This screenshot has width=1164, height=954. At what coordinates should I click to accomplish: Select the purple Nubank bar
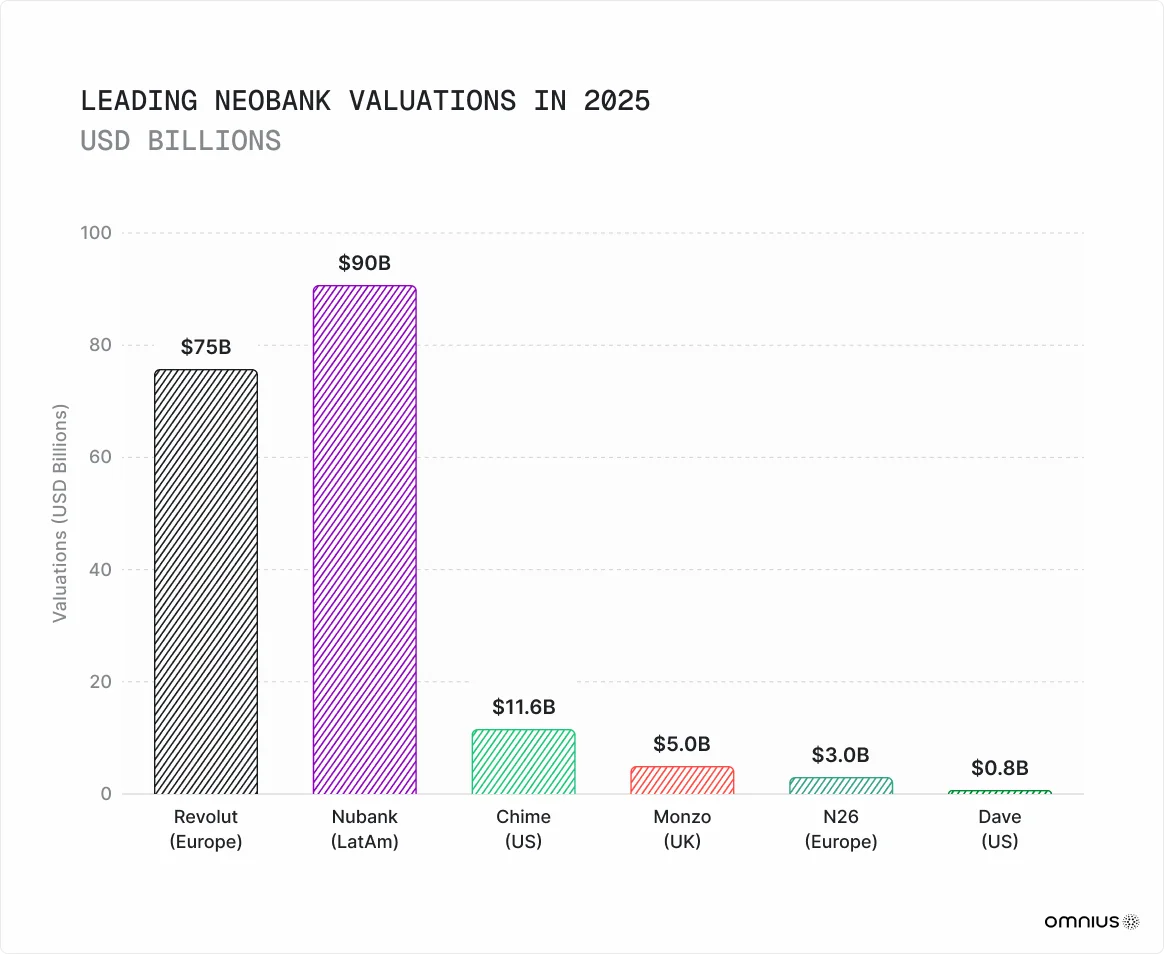364,540
